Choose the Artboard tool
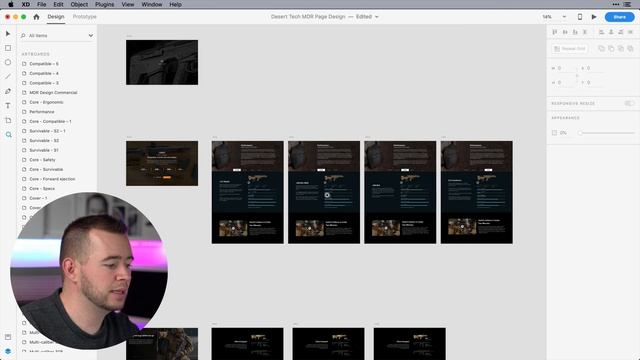The width and height of the screenshot is (640, 360). [x=8, y=120]
